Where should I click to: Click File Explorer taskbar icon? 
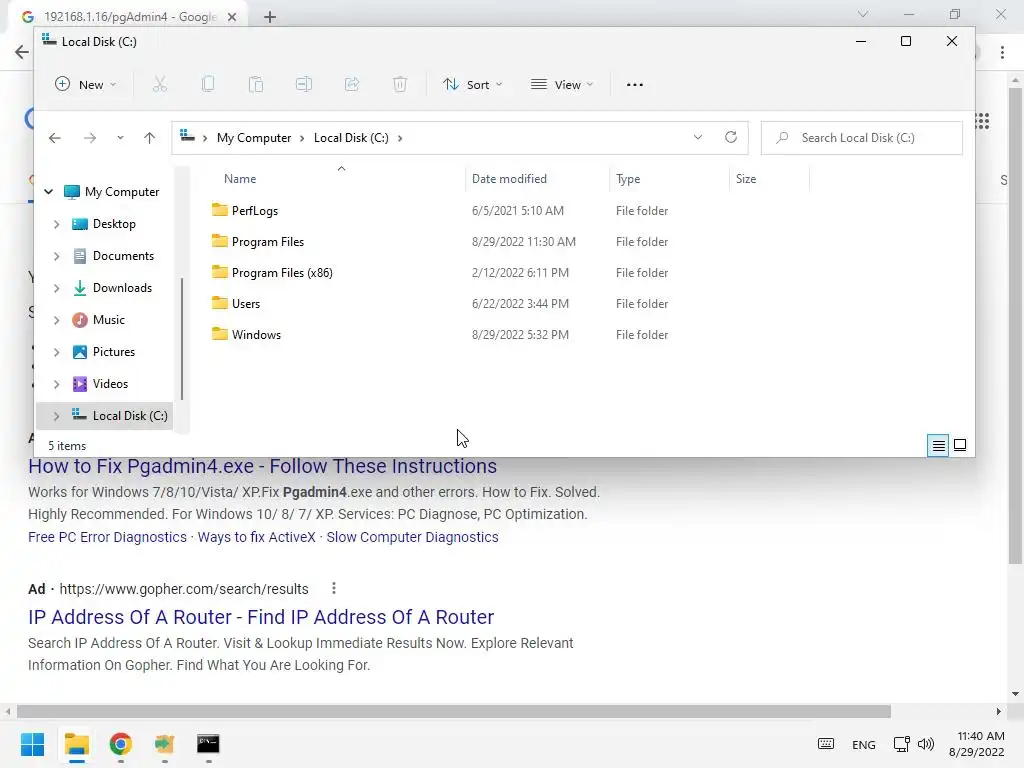coord(76,744)
